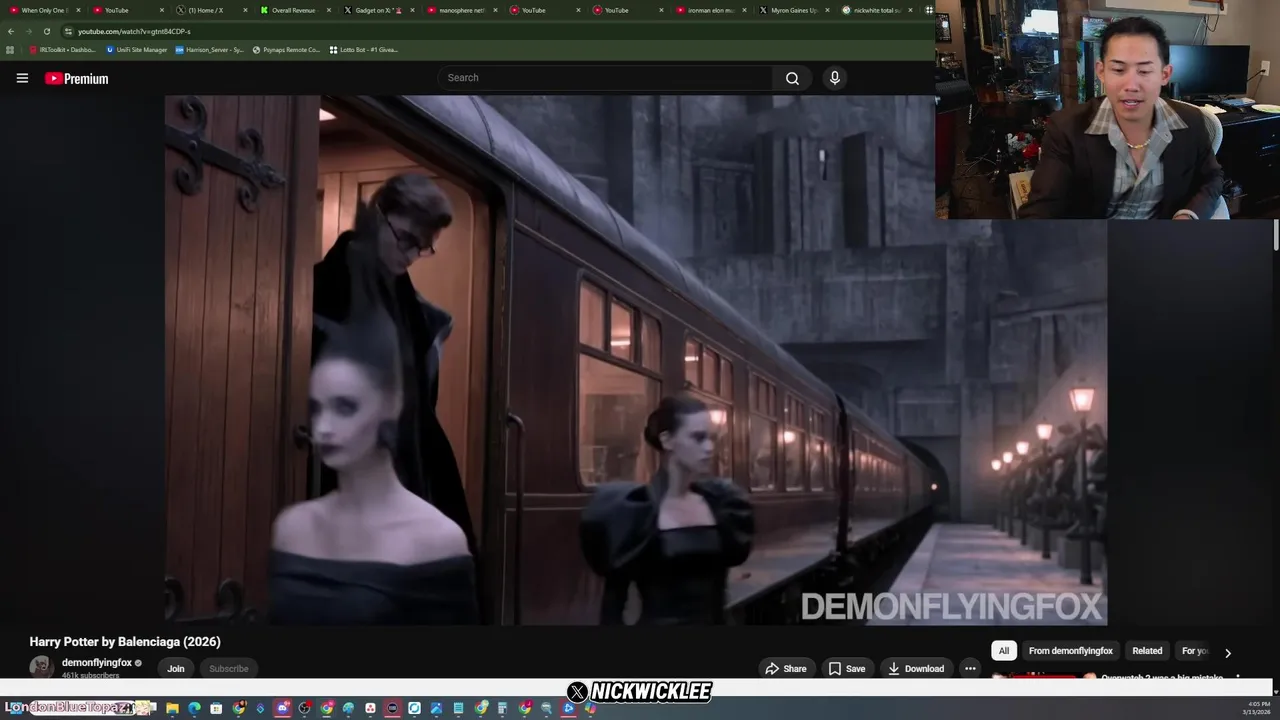Open the Overwatch 2 was a big mistake video
Image resolution: width=1280 pixels, height=720 pixels.
pyautogui.click(x=1160, y=678)
